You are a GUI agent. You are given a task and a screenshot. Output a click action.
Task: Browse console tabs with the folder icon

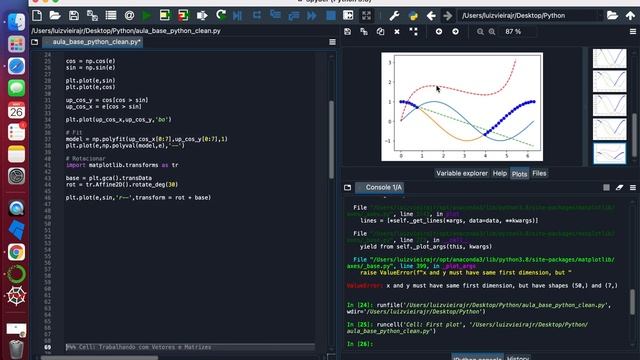point(347,187)
